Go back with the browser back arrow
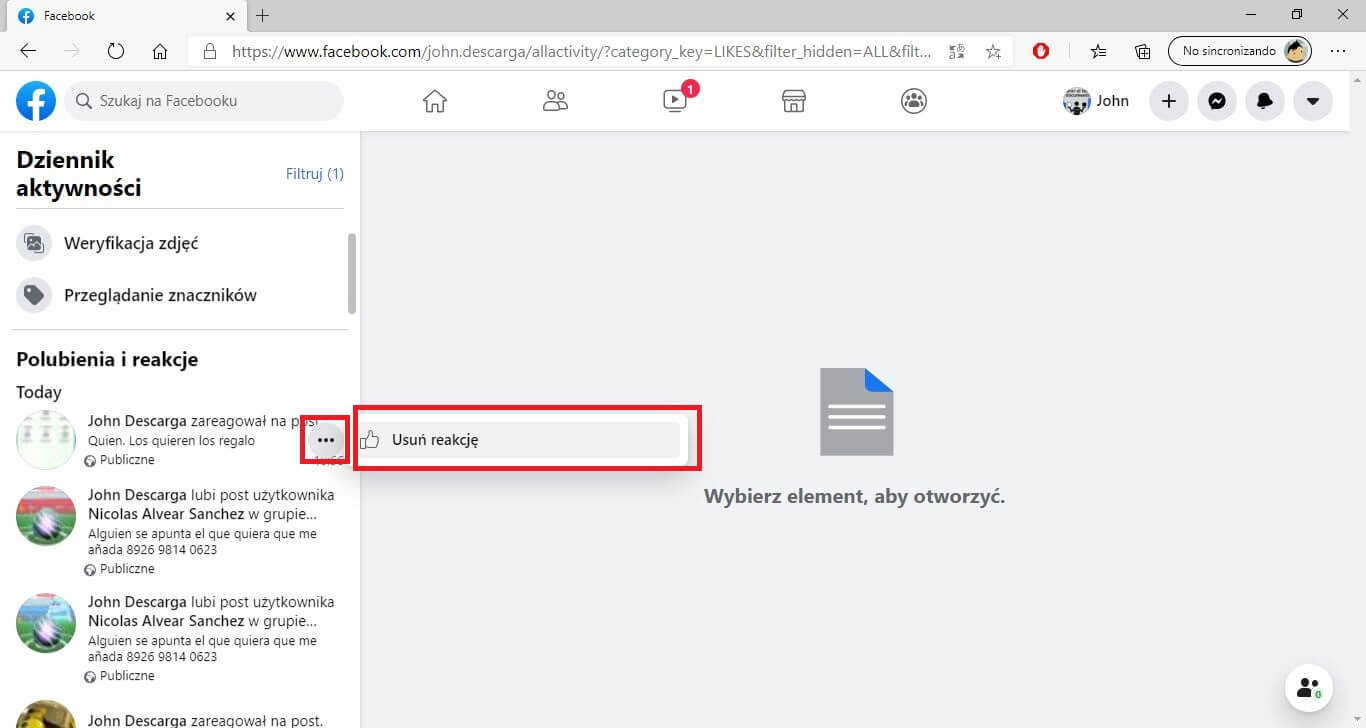 tap(28, 51)
